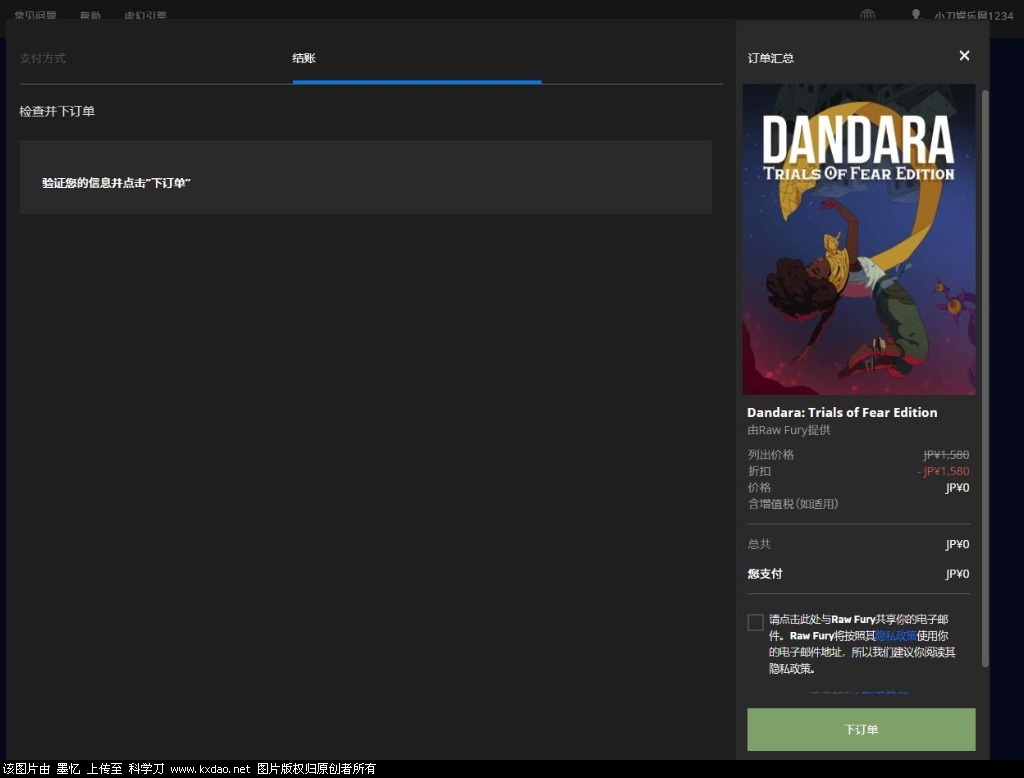
Task: Click the order summary vertical scrollbar
Action: point(985,380)
